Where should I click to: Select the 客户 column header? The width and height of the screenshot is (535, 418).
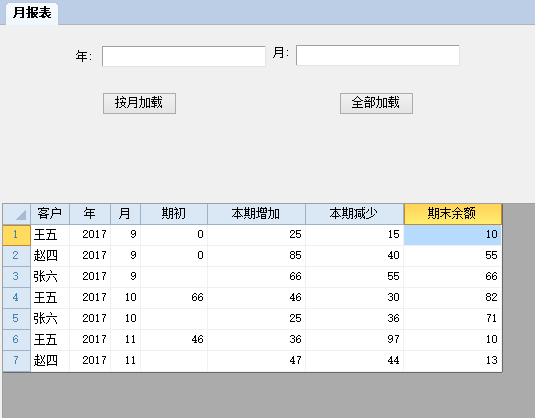(x=50, y=214)
